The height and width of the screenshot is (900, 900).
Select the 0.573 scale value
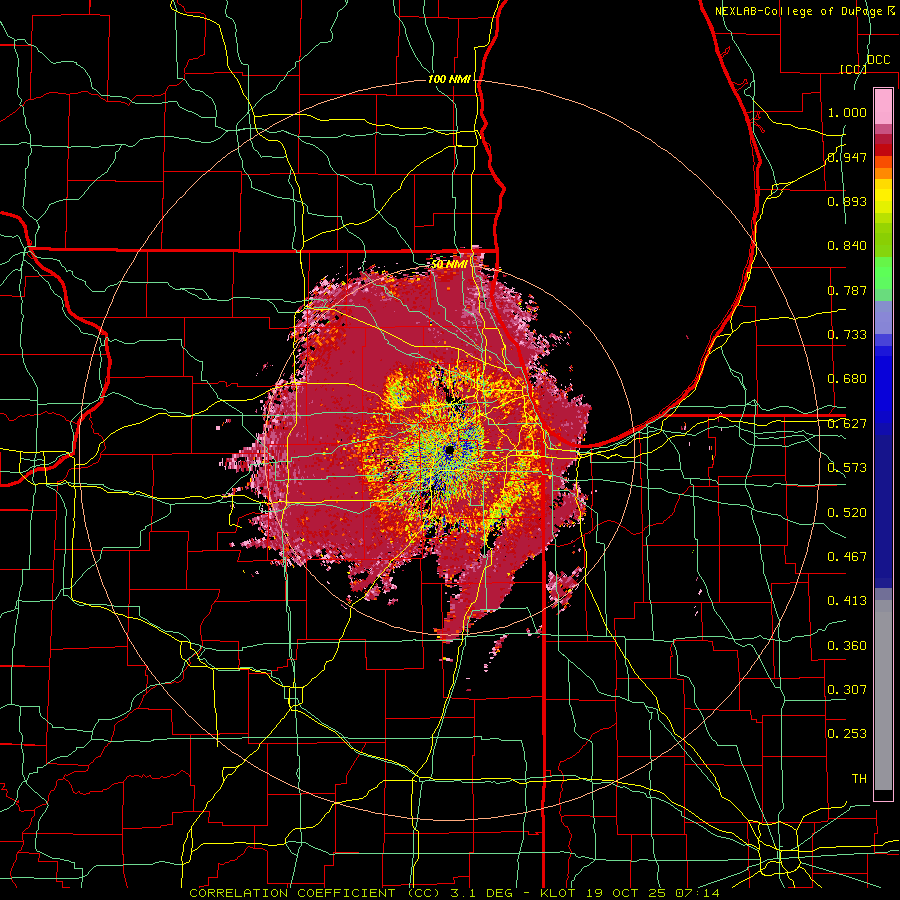point(847,468)
